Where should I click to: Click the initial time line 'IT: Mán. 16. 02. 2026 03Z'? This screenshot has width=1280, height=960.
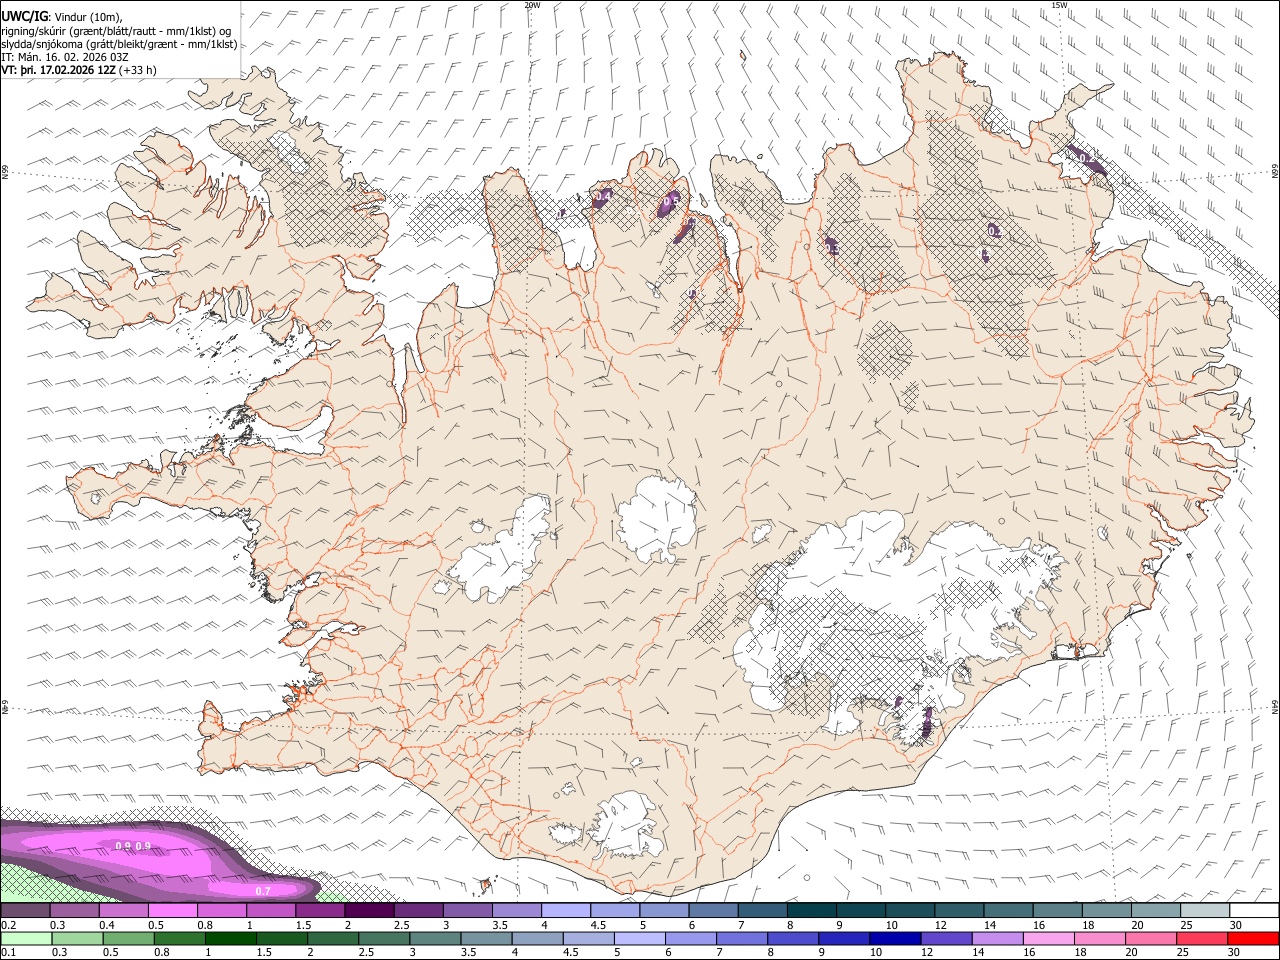click(65, 57)
